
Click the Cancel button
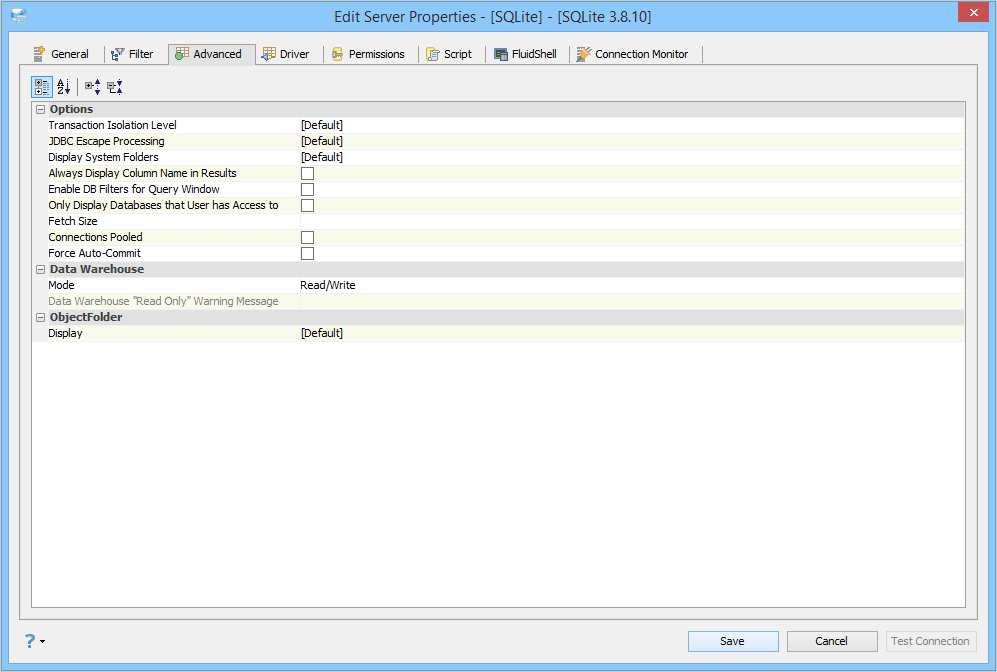pyautogui.click(x=832, y=641)
